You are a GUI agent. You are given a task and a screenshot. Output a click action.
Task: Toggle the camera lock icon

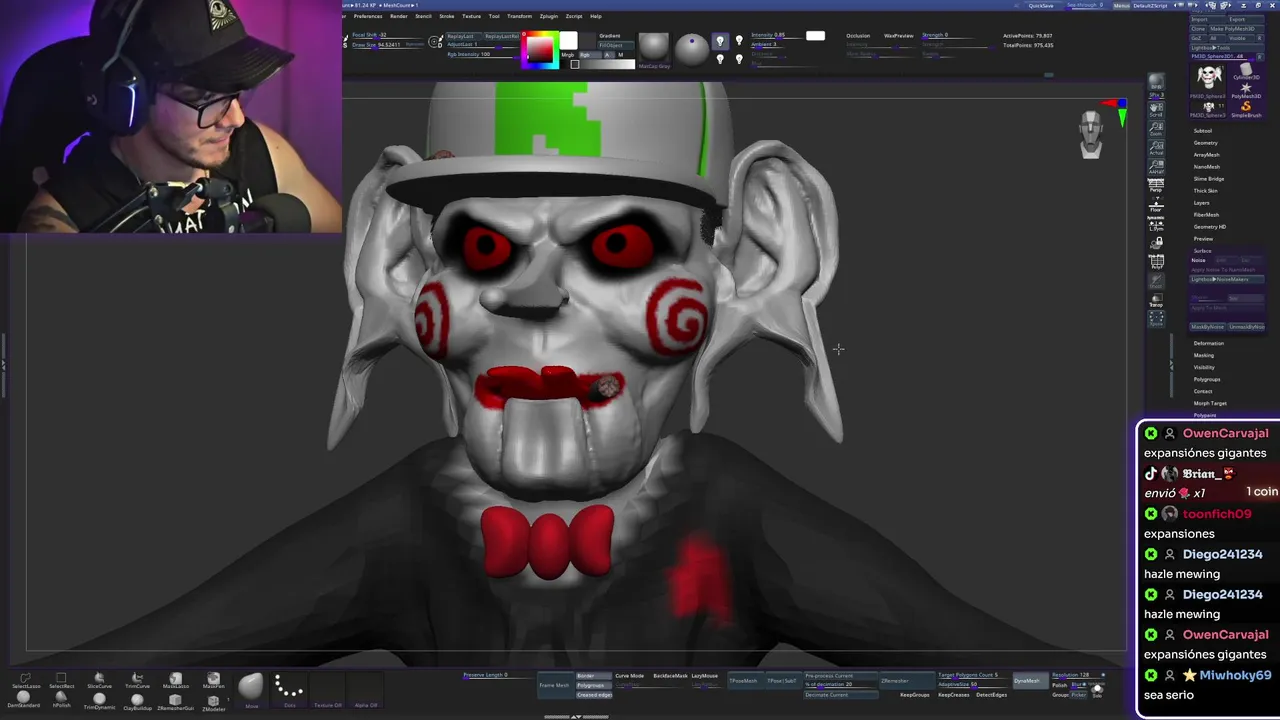coord(1156,242)
